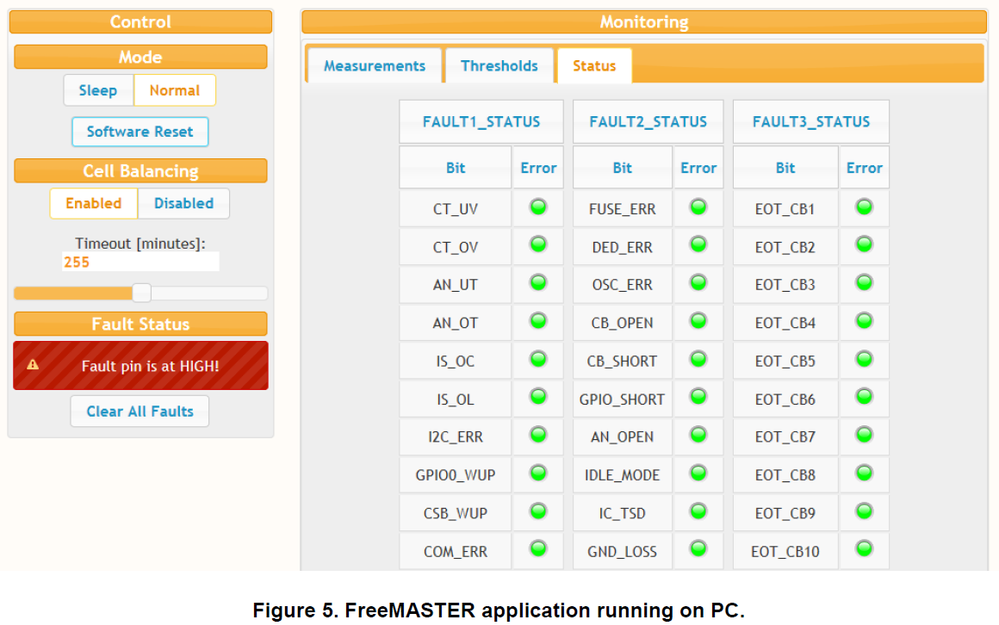The image size is (999, 625).
Task: Click the FUSE_ERR green status LED
Action: [698, 207]
